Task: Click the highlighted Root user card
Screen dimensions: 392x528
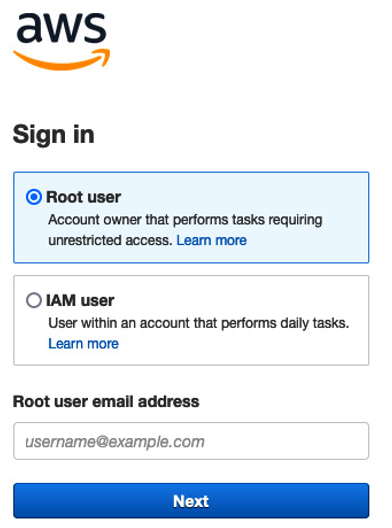Action: click(x=191, y=218)
